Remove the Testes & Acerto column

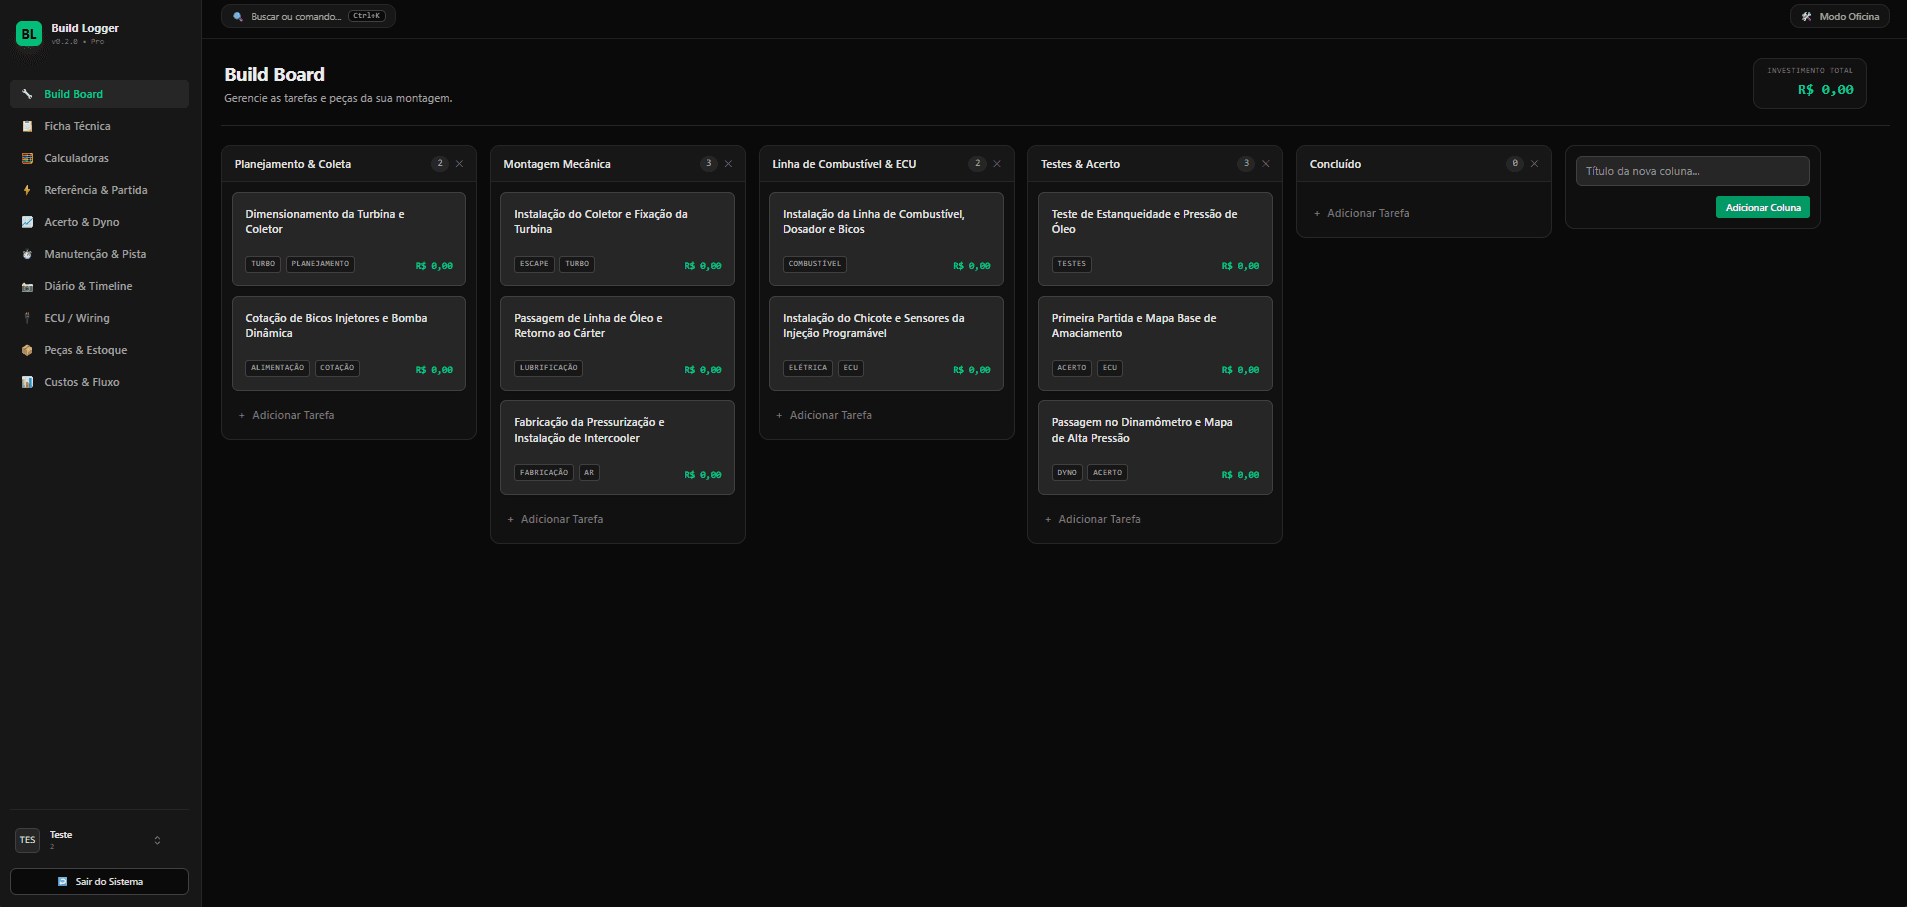pyautogui.click(x=1266, y=164)
